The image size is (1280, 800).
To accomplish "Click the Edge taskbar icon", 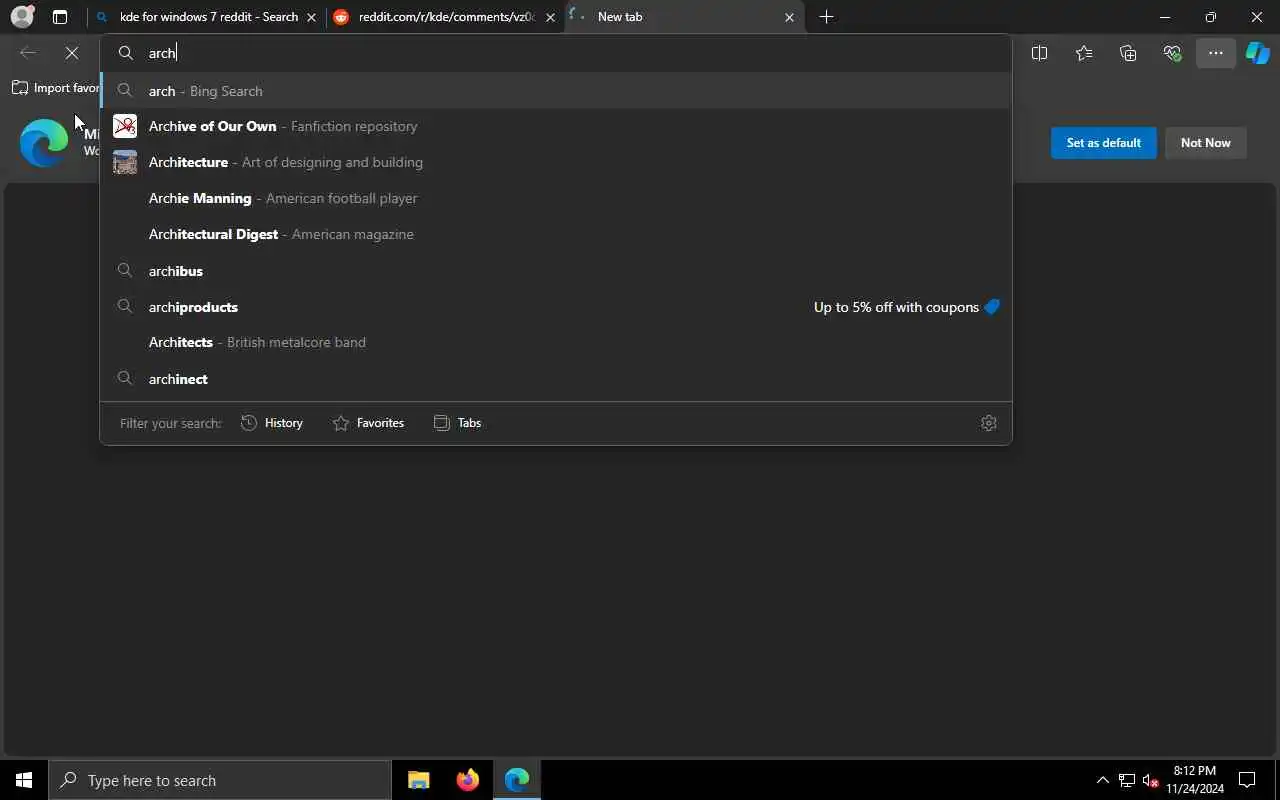I will pos(517,780).
